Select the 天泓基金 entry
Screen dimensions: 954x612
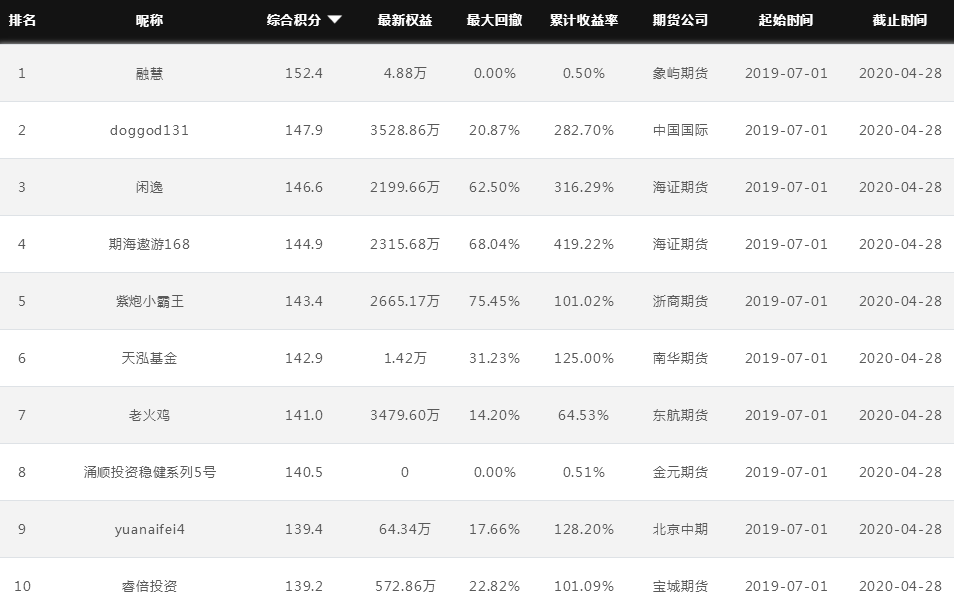coord(149,358)
